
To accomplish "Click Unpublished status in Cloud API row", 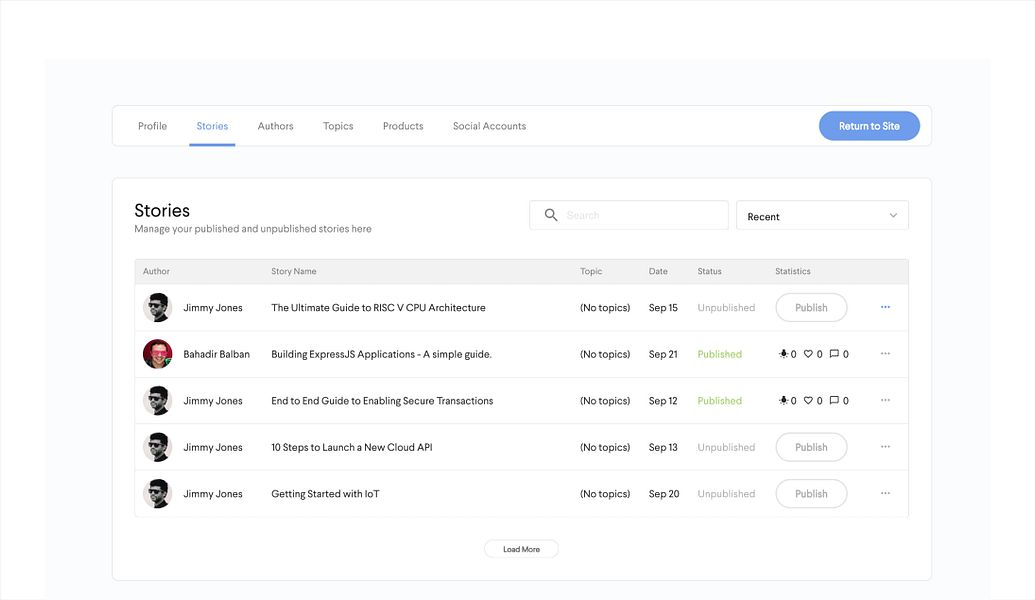I will (726, 447).
